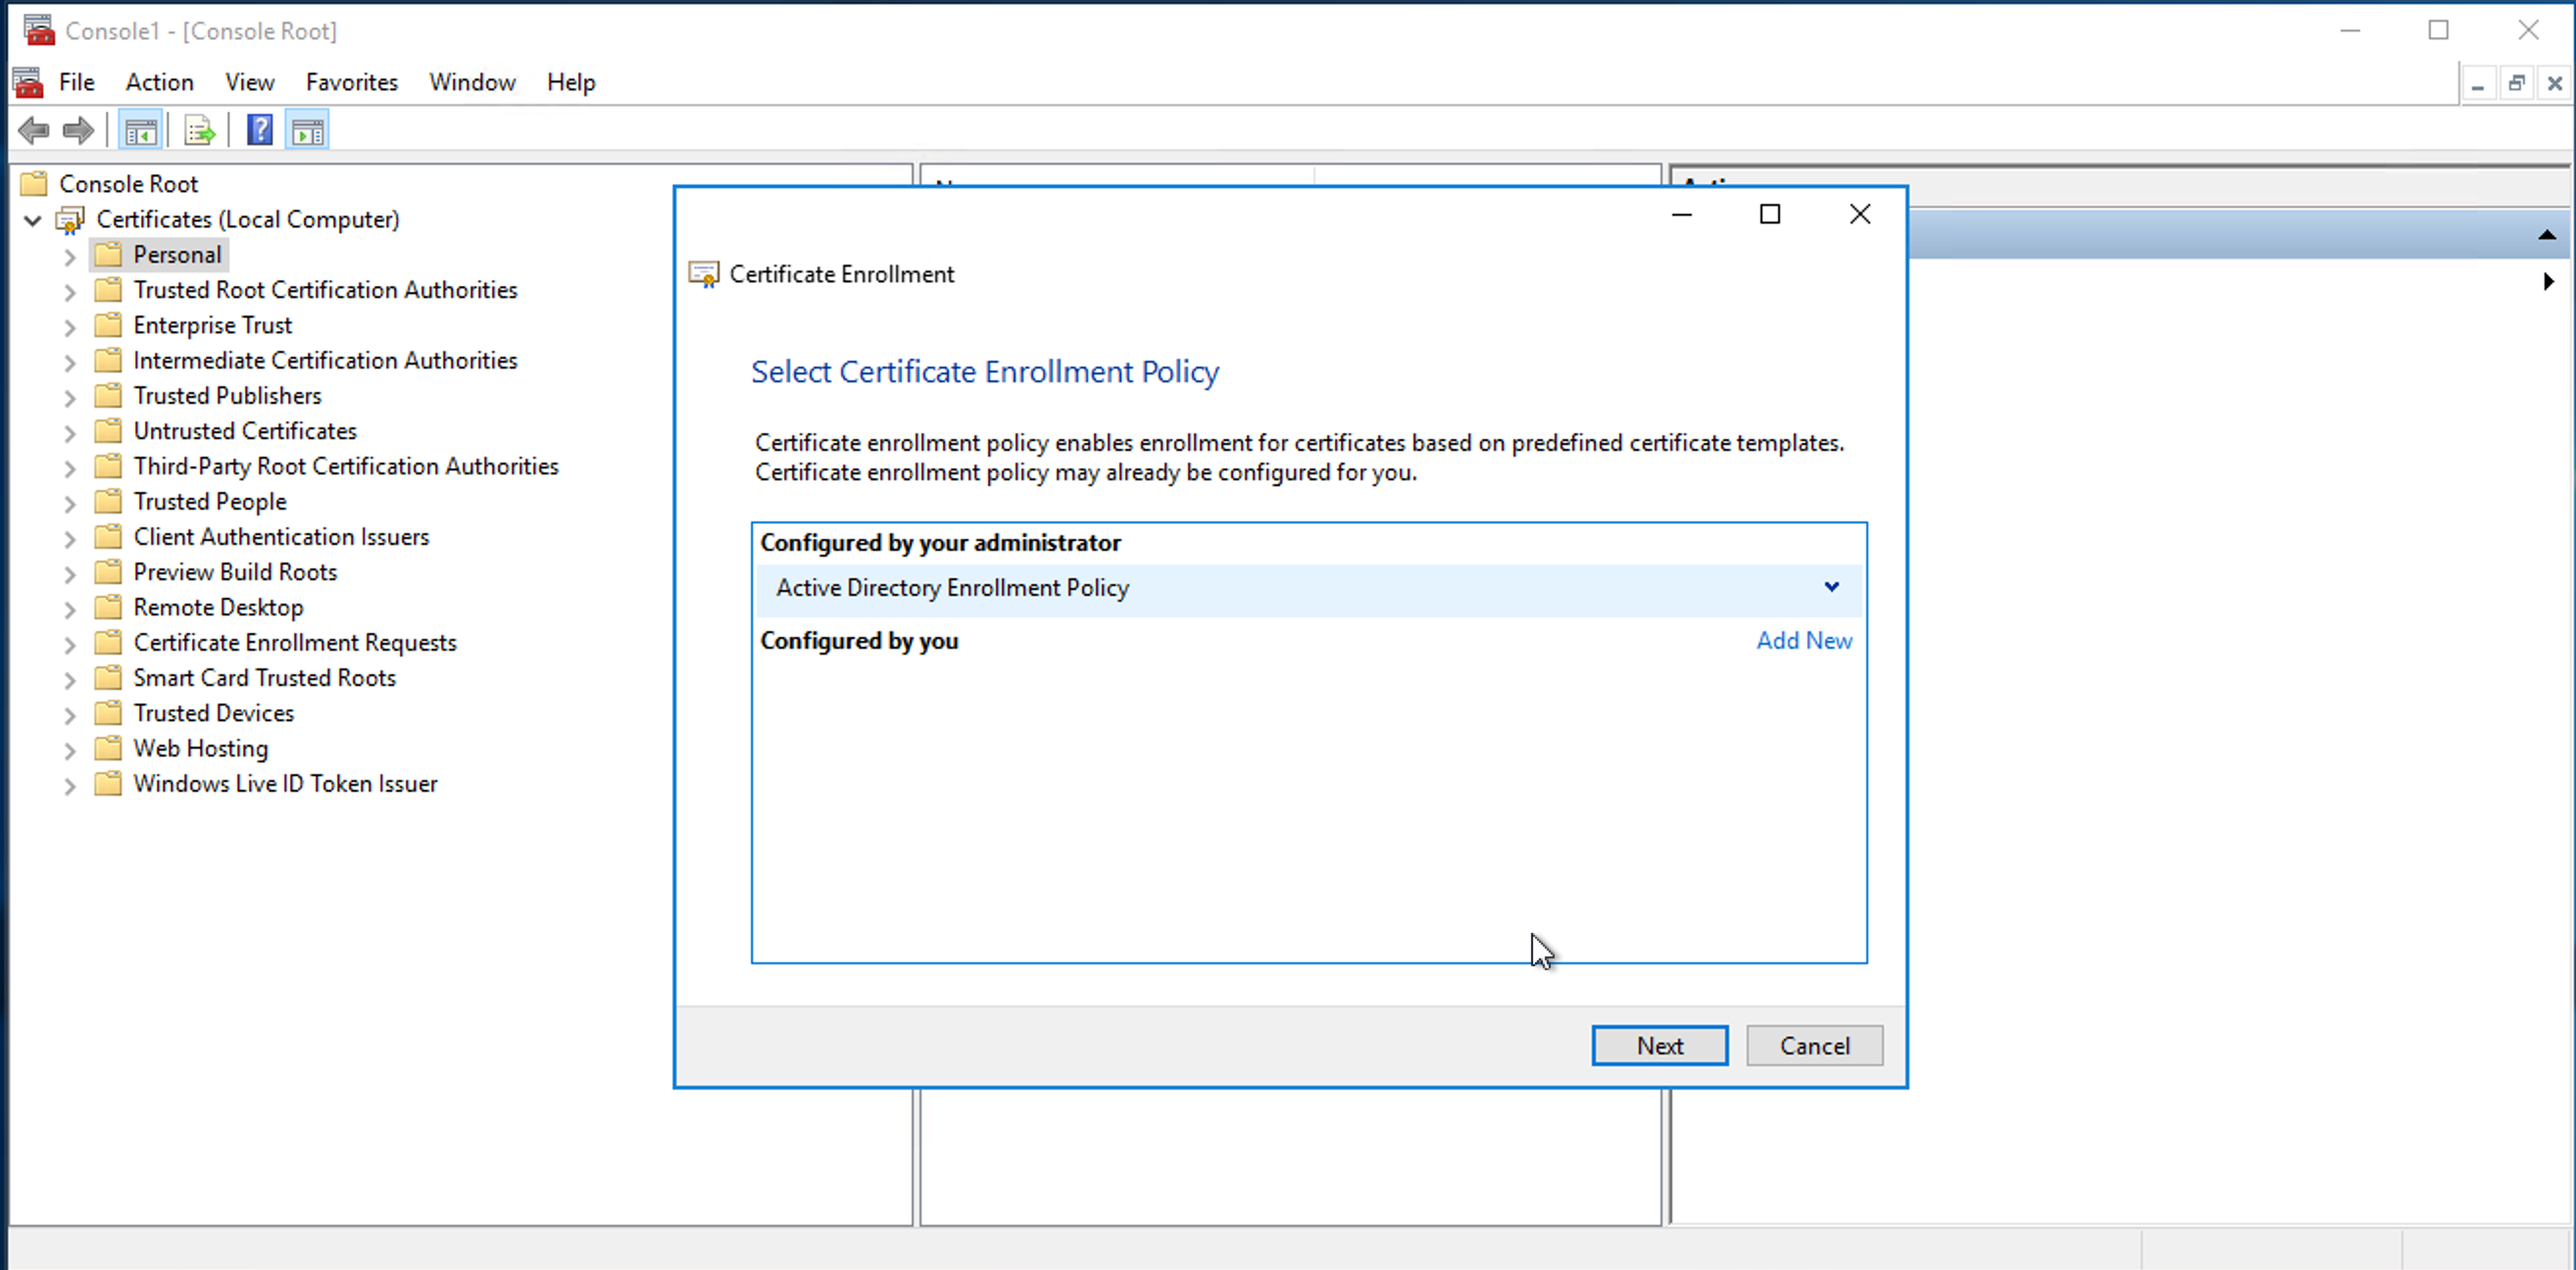Click the Remote Desktop folder icon
The image size is (2576, 1270).
click(108, 607)
